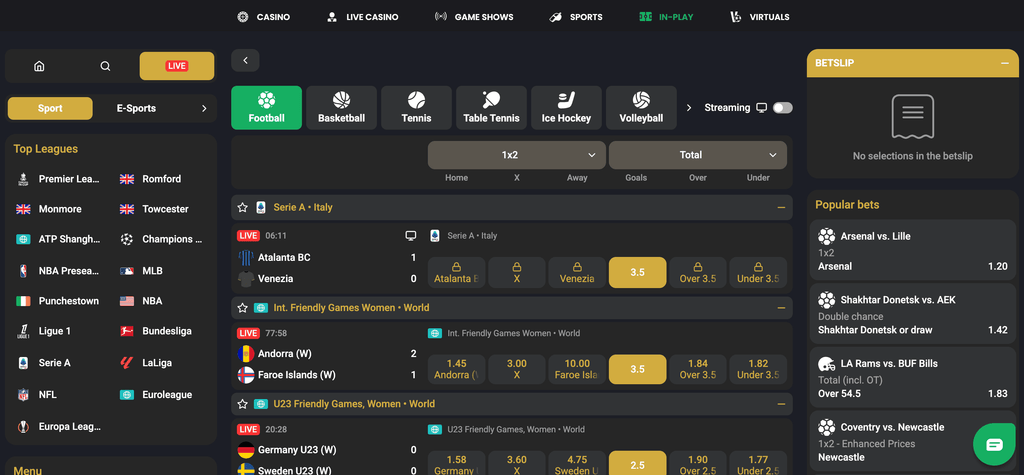Open Bundesliga in Top Leagues
This screenshot has width=1024, height=475.
(157, 331)
